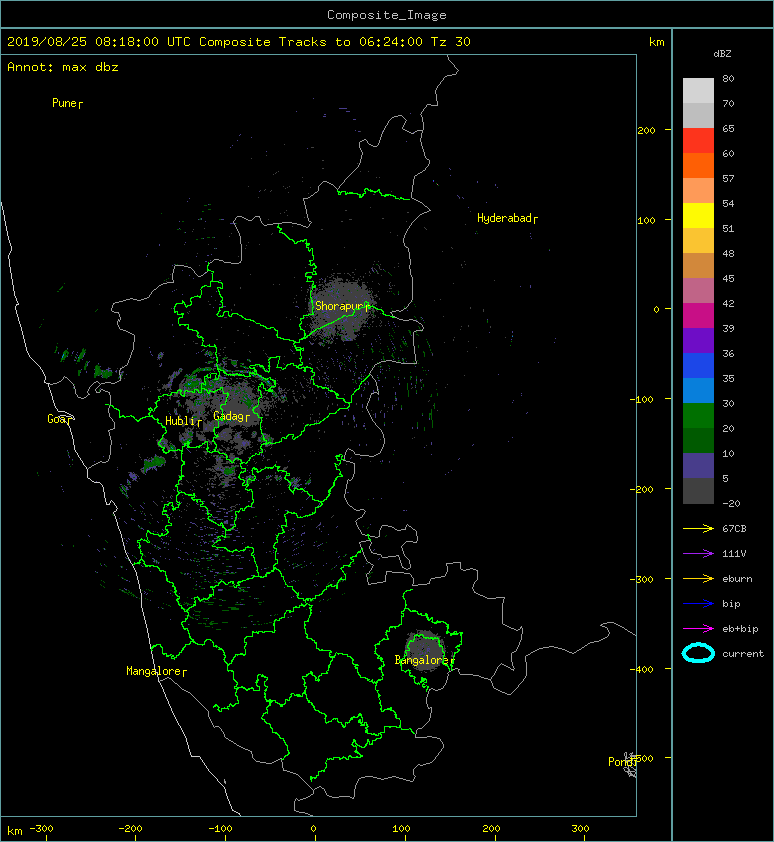
Task: Click the cyan current ellipse symbol
Action: pyautogui.click(x=698, y=653)
